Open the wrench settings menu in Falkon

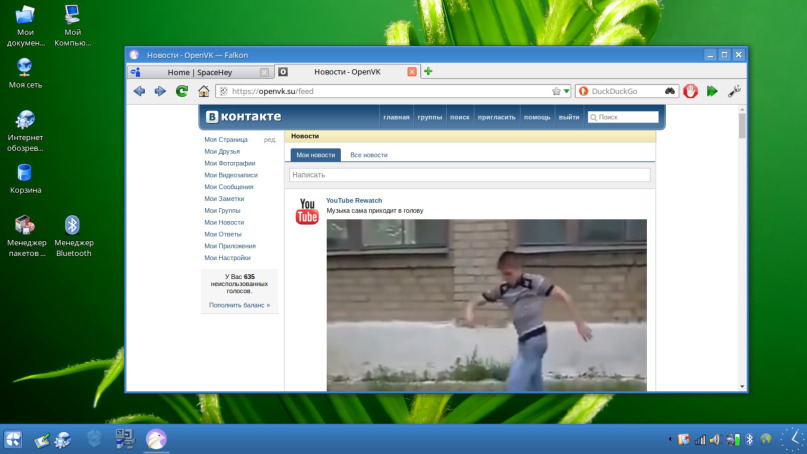click(734, 91)
